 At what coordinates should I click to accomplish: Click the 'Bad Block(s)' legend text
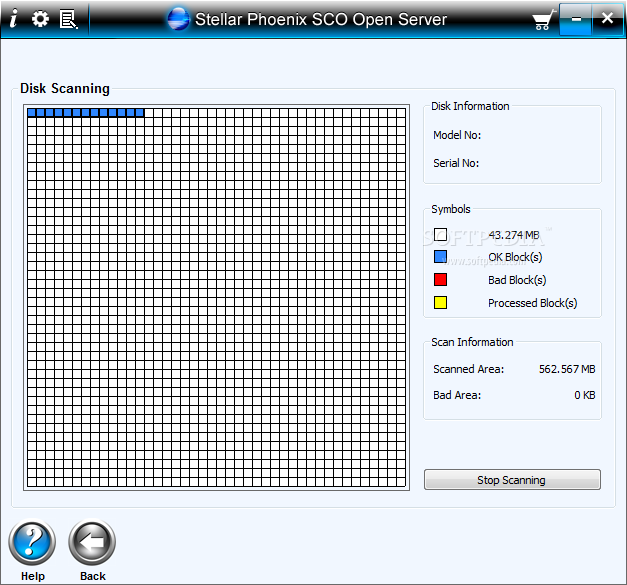517,280
